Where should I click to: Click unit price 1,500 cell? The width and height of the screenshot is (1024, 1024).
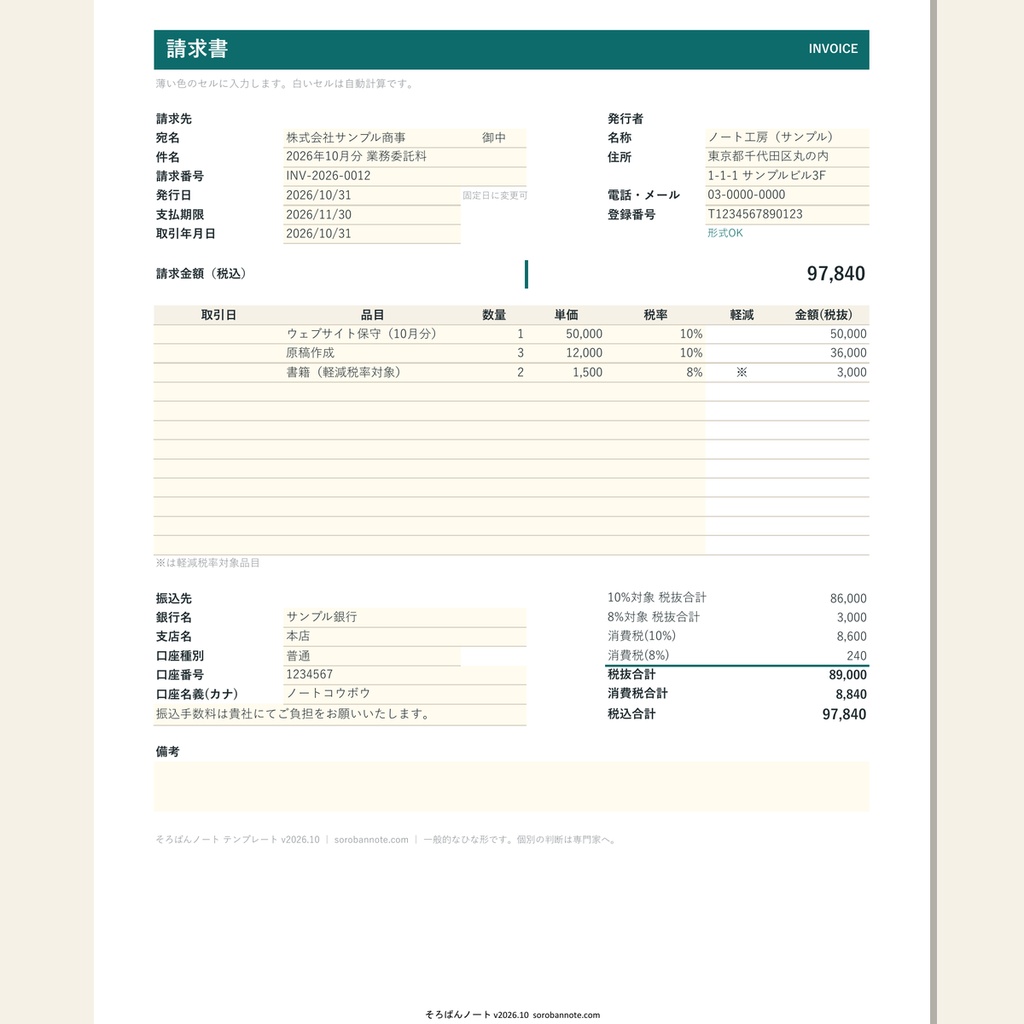[x=566, y=372]
